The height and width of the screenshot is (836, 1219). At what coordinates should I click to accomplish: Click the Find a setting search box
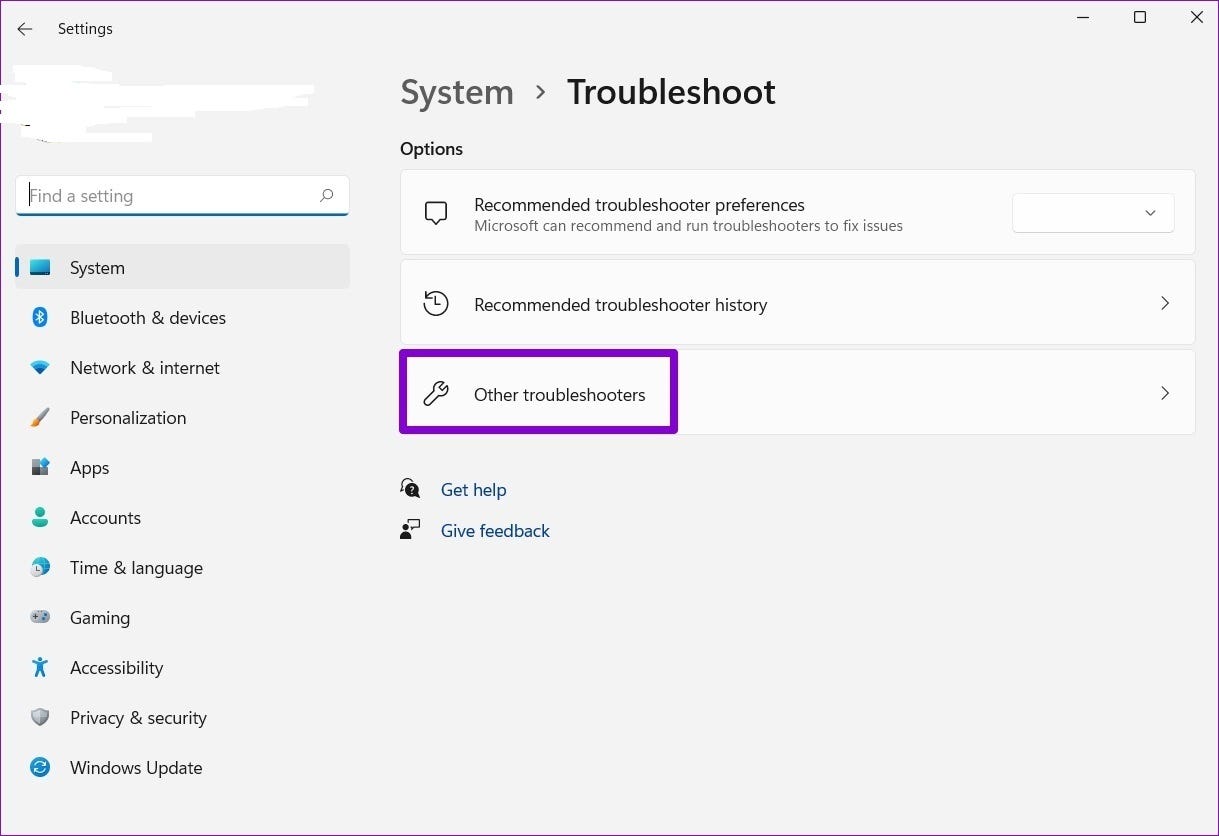click(170, 196)
